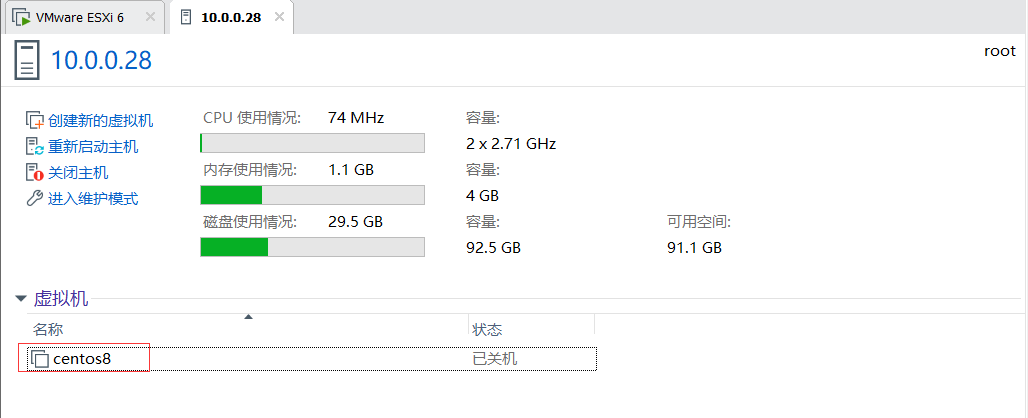Click the VMware ESXi tab icon

click(20, 18)
